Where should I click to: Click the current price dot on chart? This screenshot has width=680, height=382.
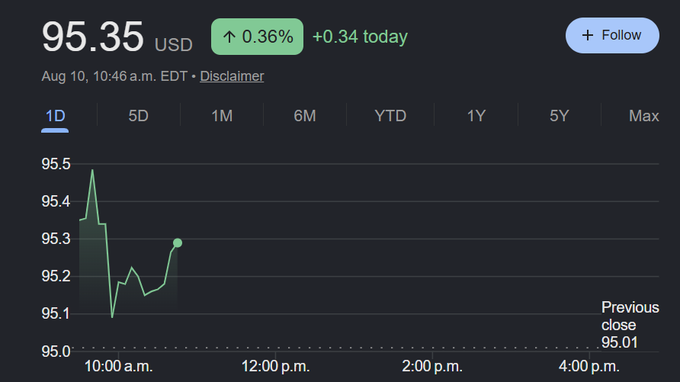pyautogui.click(x=177, y=243)
